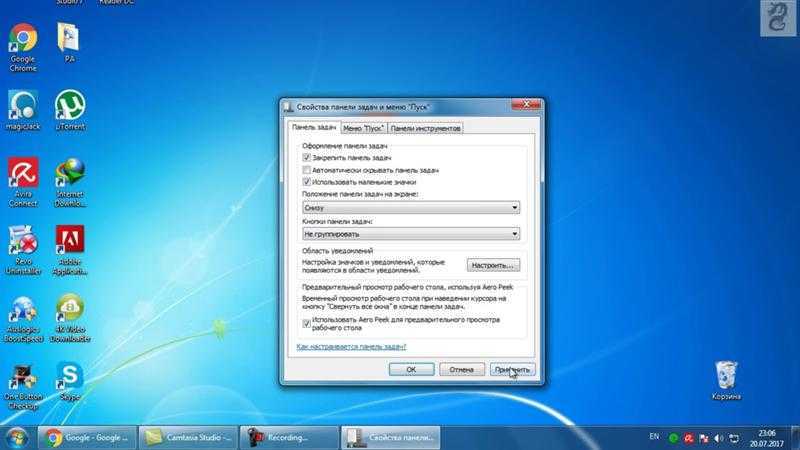The image size is (800, 450).
Task: Open the red Avira tray icon
Action: 689,438
